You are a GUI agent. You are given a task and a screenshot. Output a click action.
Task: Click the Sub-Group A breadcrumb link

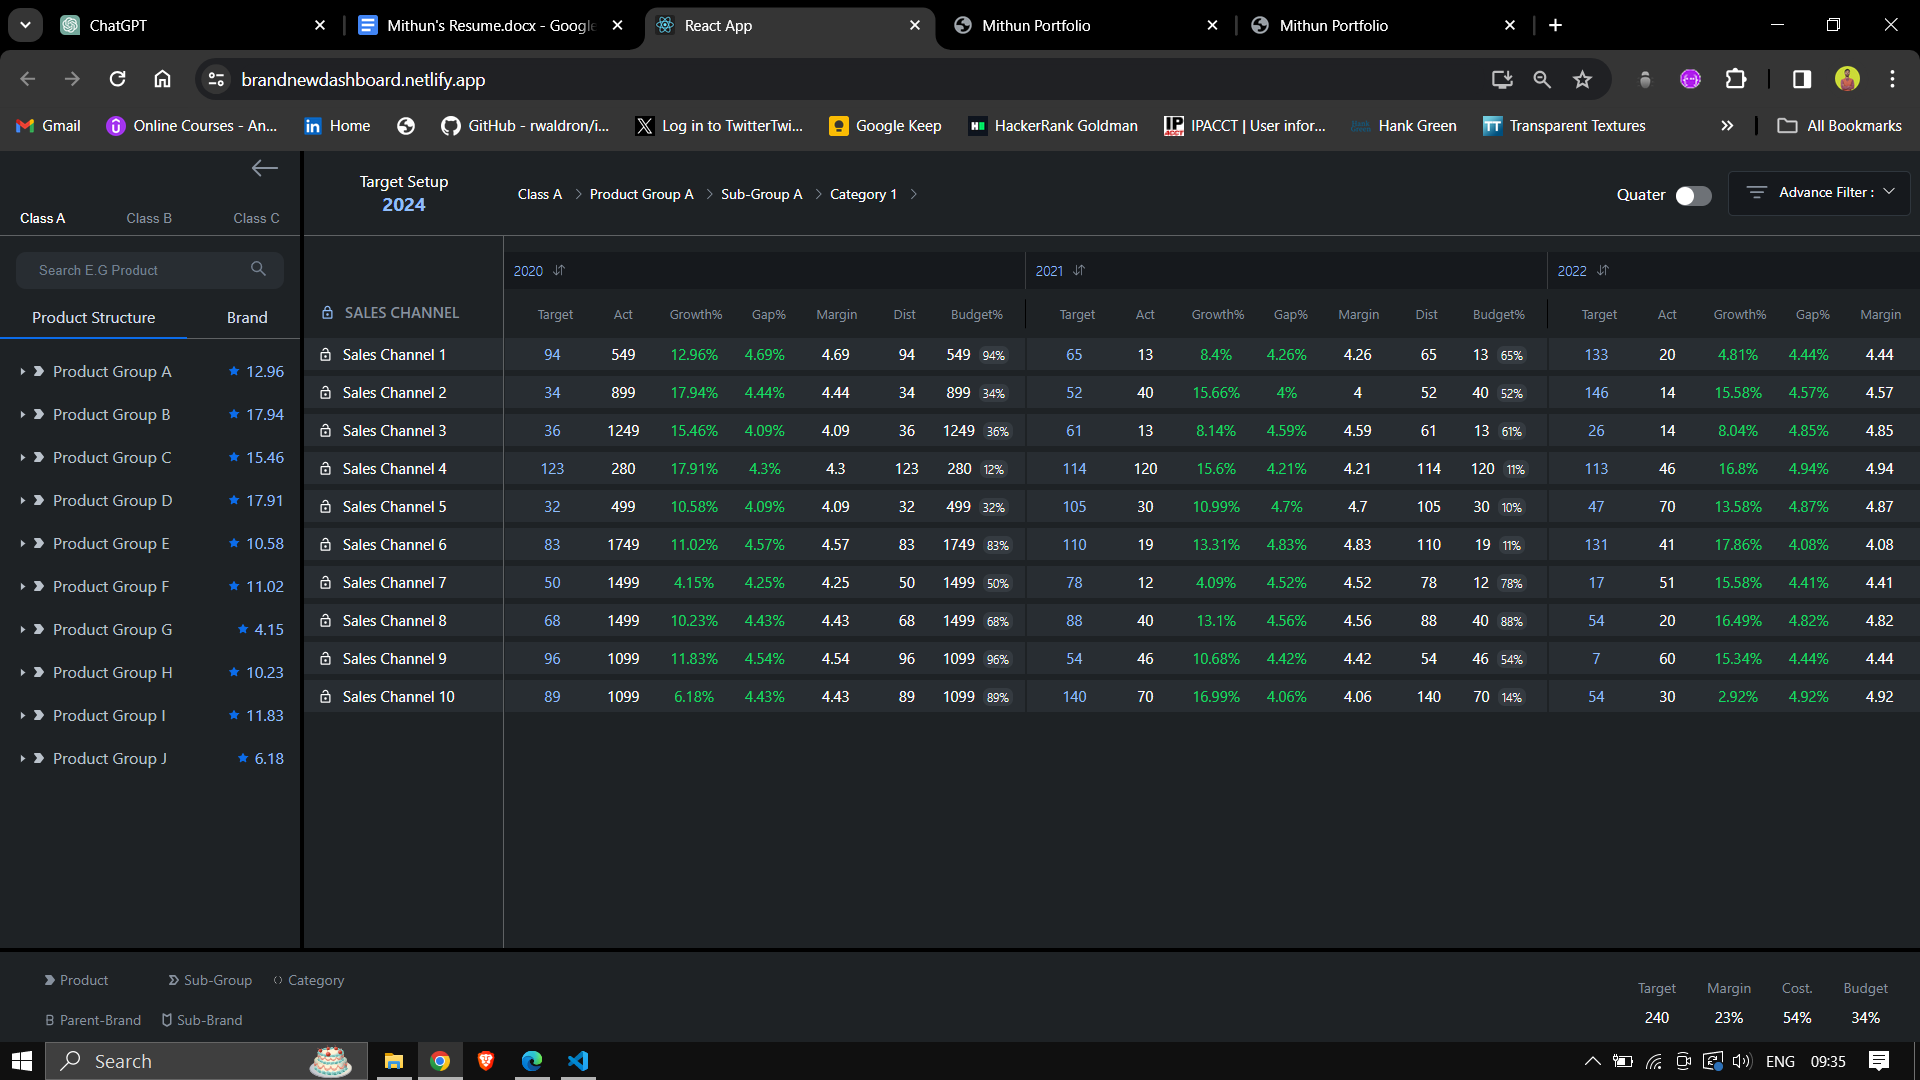[761, 194]
